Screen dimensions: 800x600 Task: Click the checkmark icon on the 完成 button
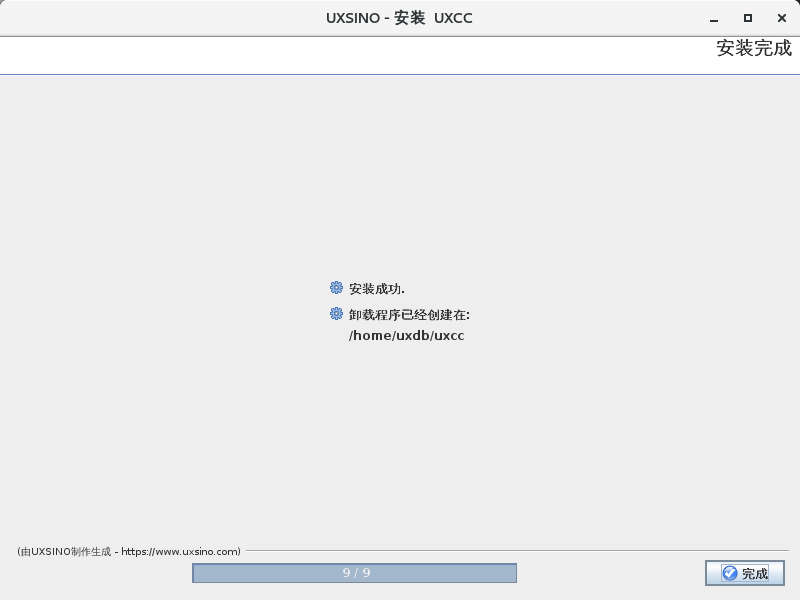coord(730,573)
